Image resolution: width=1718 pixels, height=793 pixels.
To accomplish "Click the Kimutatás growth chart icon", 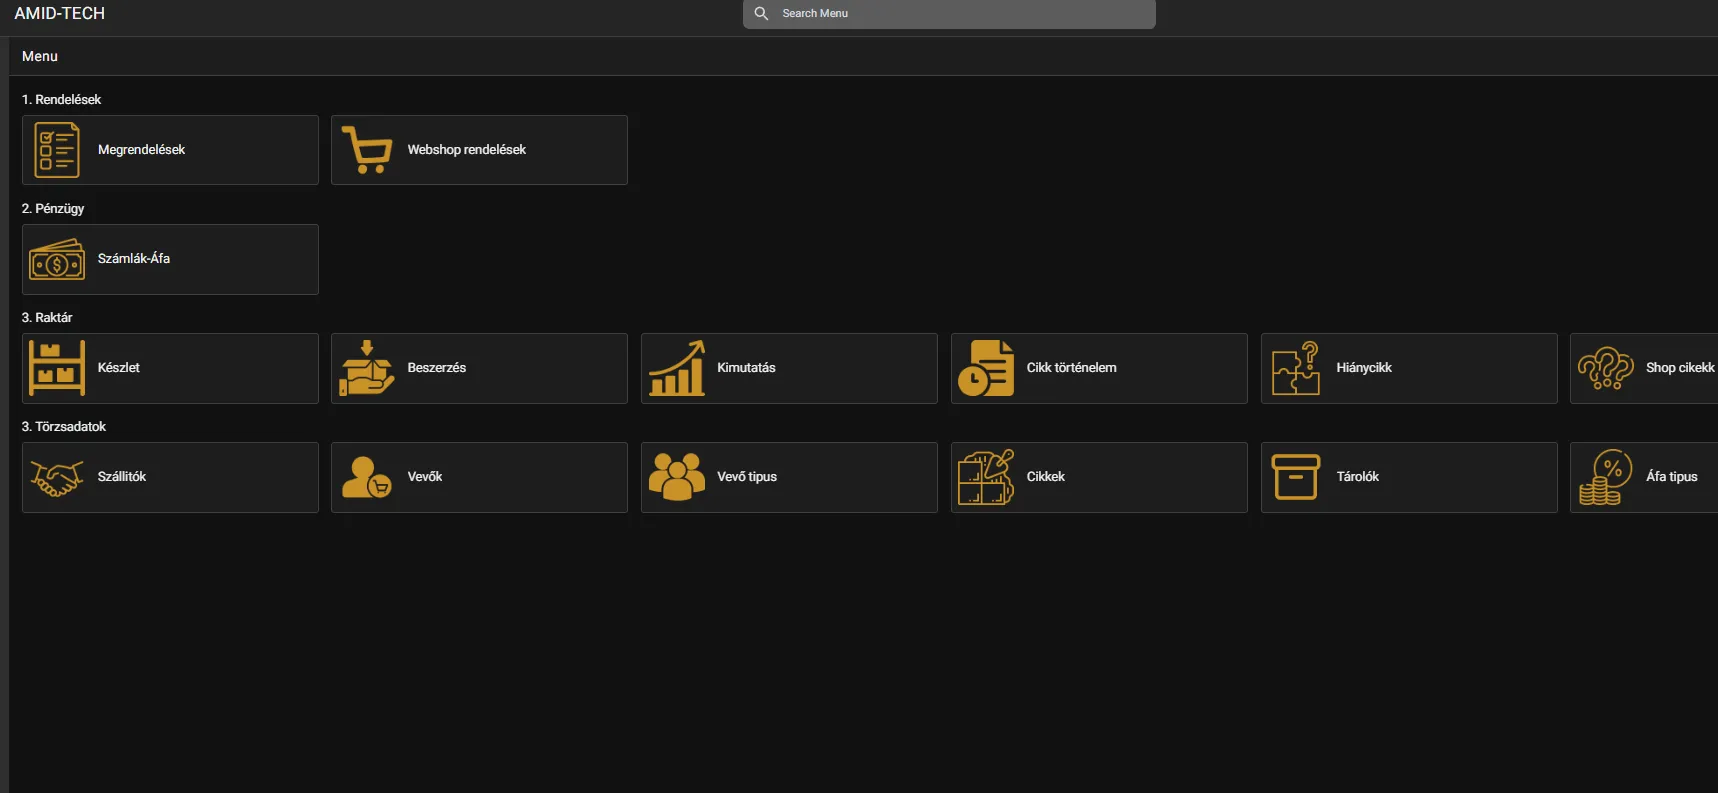I will pyautogui.click(x=677, y=368).
